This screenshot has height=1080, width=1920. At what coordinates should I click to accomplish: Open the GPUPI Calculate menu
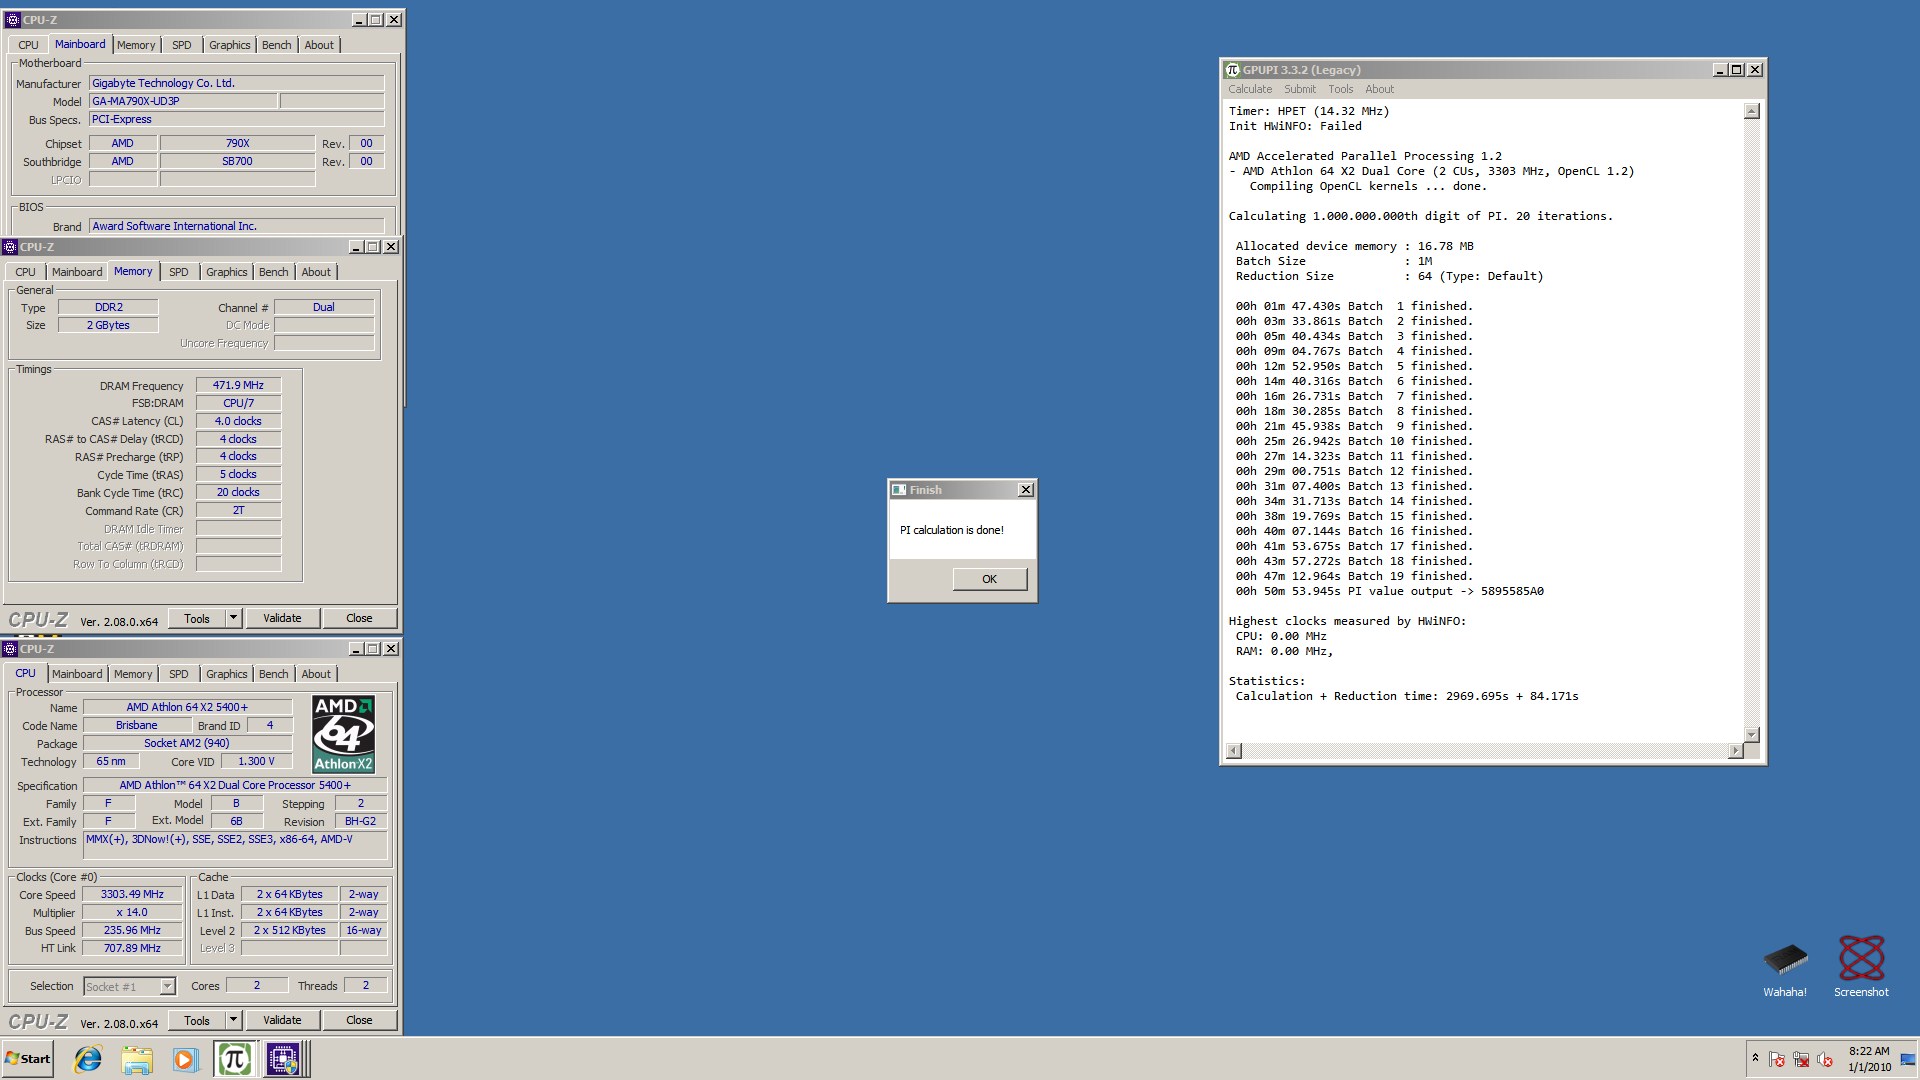1250,89
